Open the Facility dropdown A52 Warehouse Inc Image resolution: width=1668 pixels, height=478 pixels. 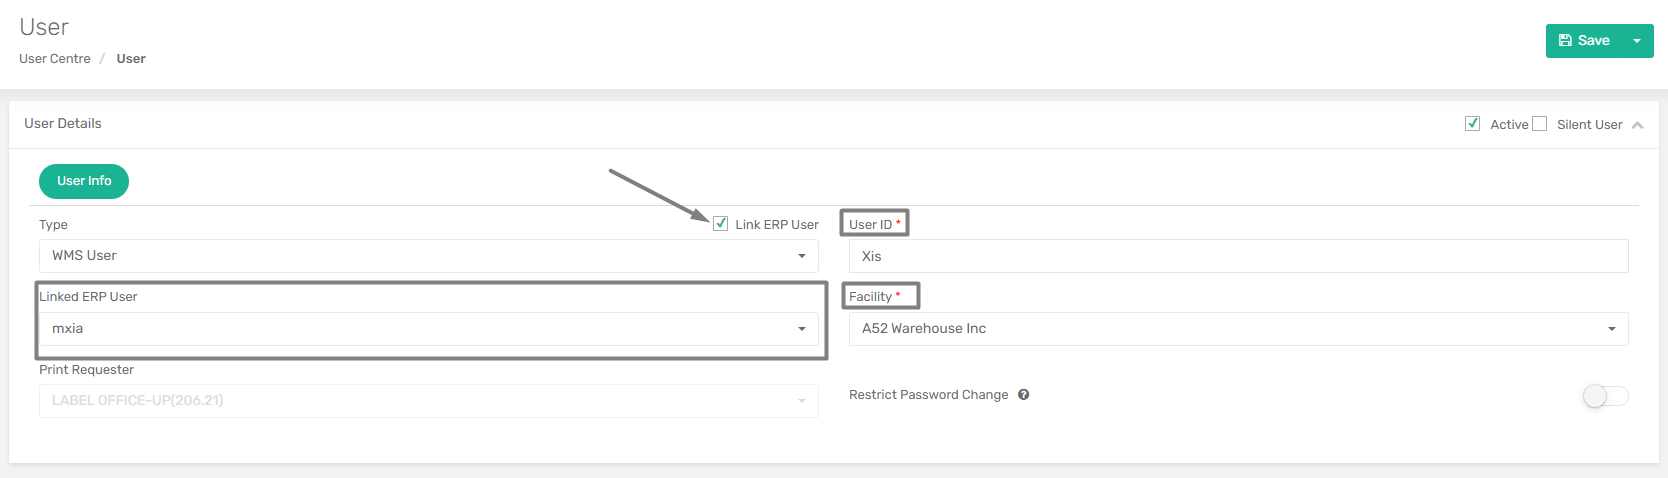1238,329
